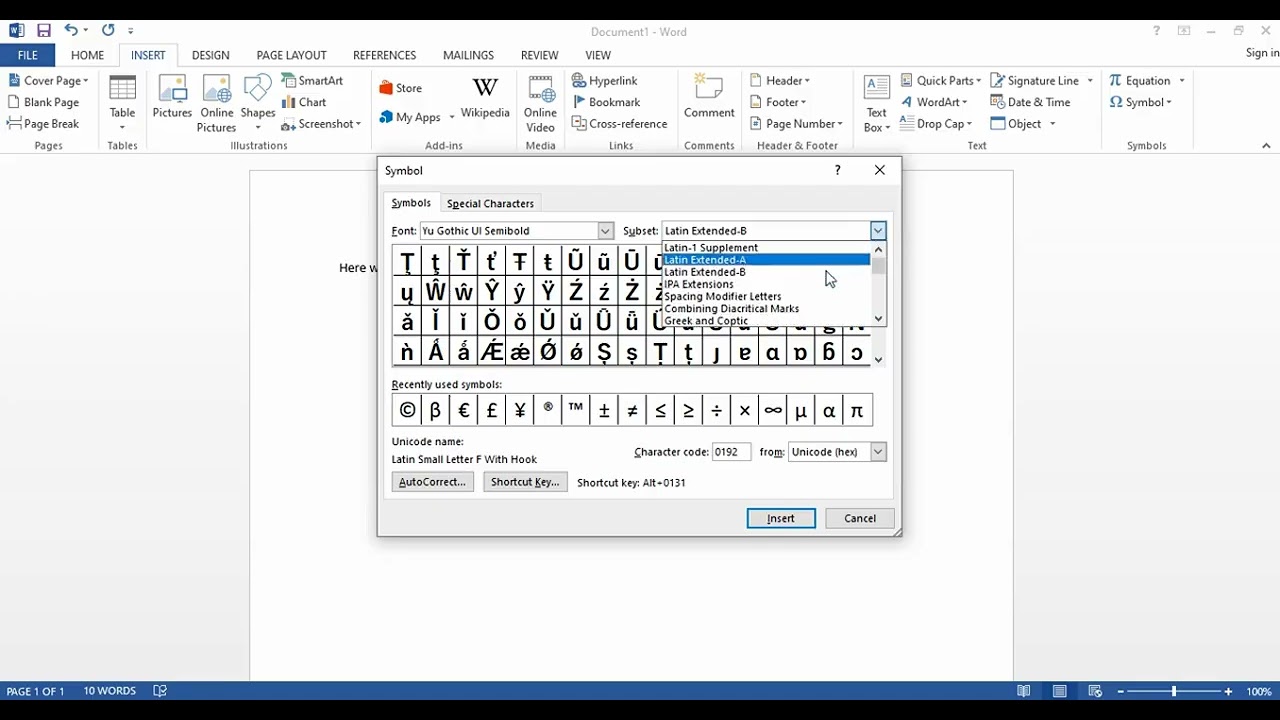Switch to the HOME ribbon tab
This screenshot has width=1280, height=720.
click(x=87, y=55)
